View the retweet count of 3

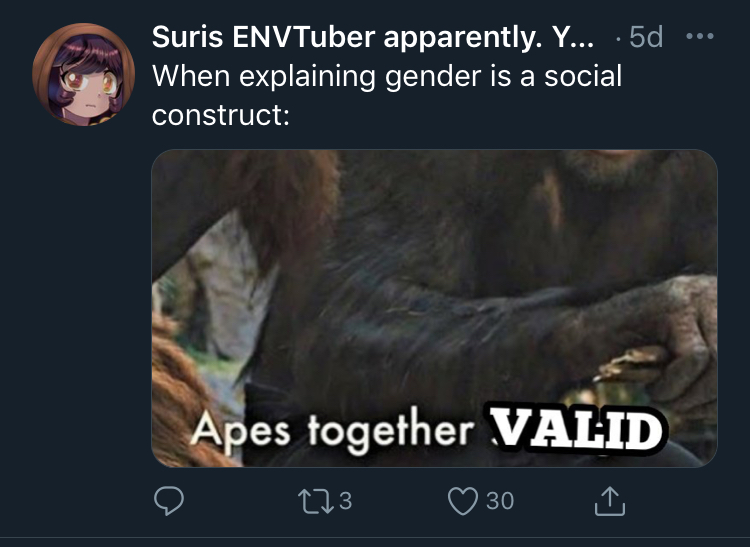[x=346, y=501]
